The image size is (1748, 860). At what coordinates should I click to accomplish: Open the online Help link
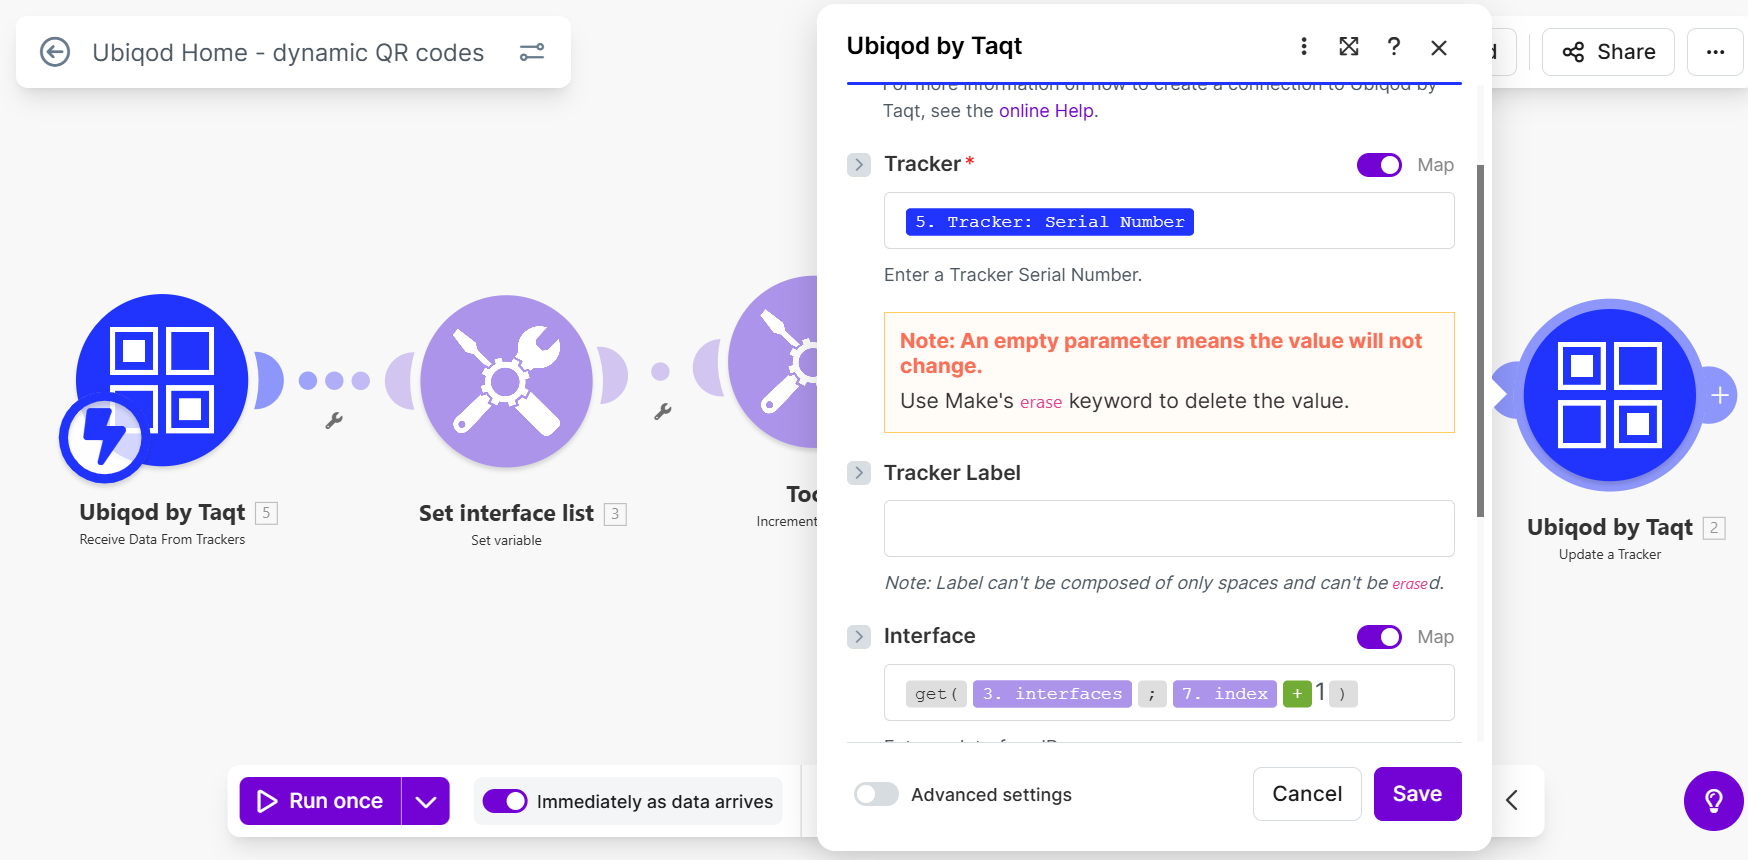(x=1046, y=111)
